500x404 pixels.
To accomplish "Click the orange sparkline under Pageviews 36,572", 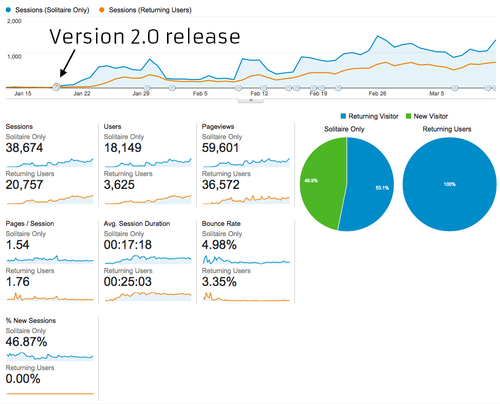I will pyautogui.click(x=246, y=200).
